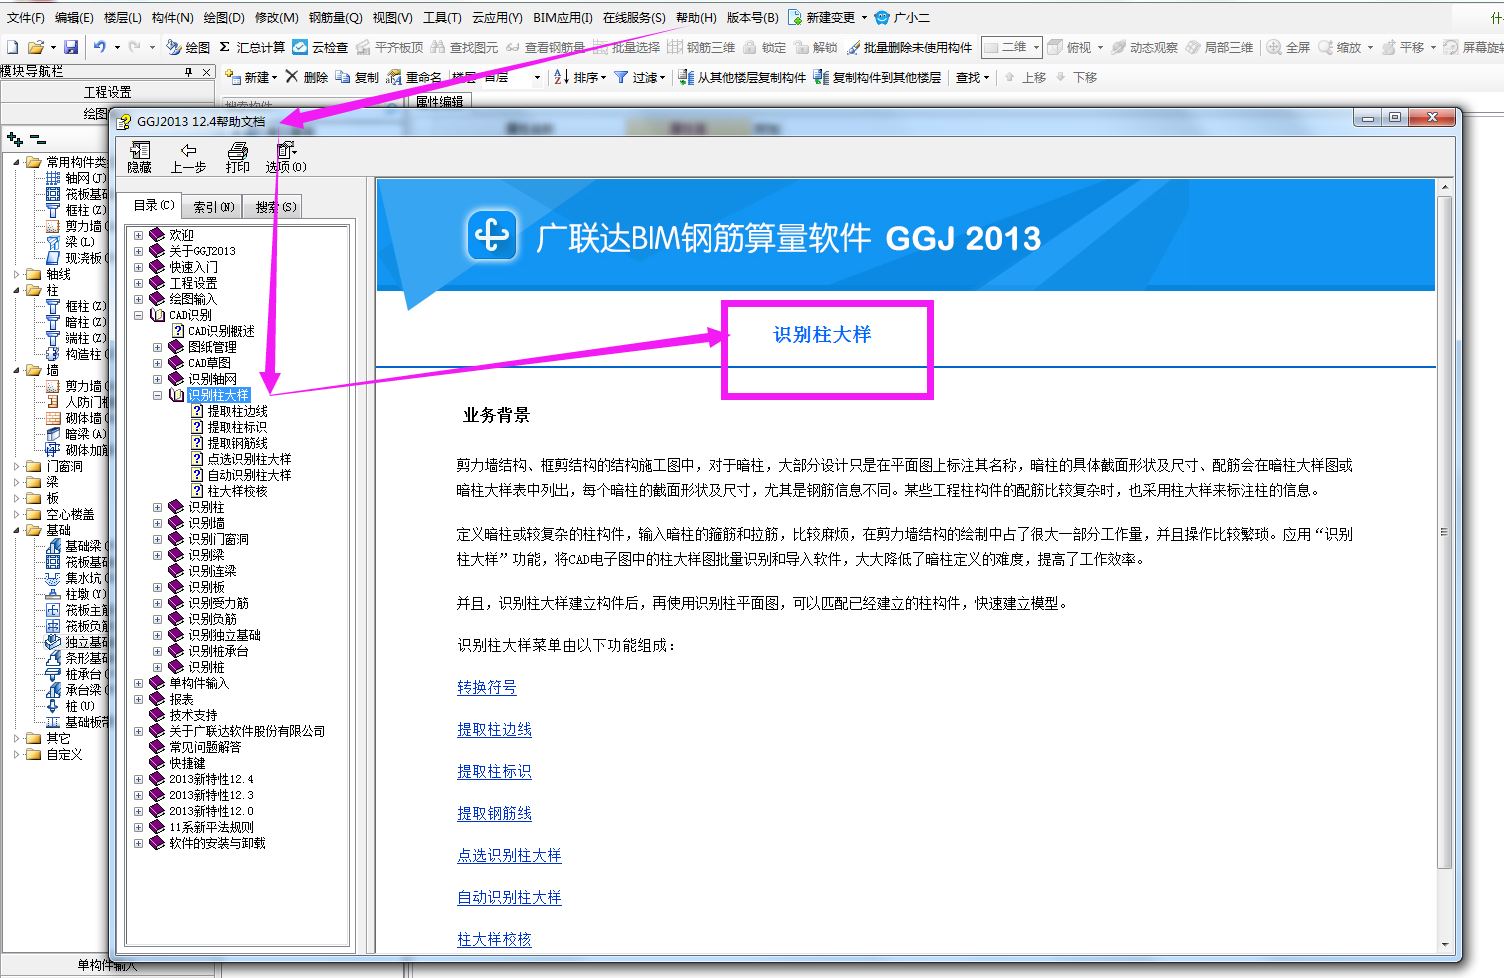Expand the 图纸管理 tree node
Screen dimensions: 1504x978
[x=157, y=347]
